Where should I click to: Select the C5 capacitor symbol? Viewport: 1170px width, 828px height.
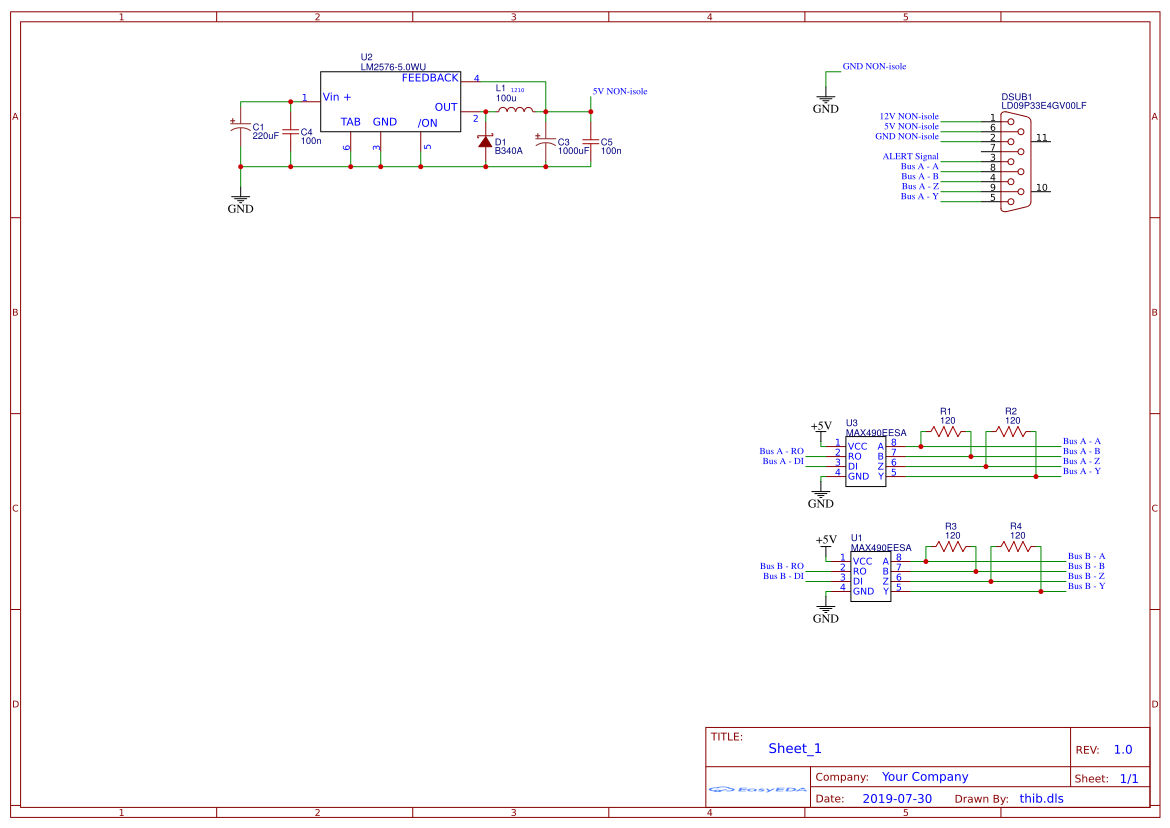click(590, 140)
